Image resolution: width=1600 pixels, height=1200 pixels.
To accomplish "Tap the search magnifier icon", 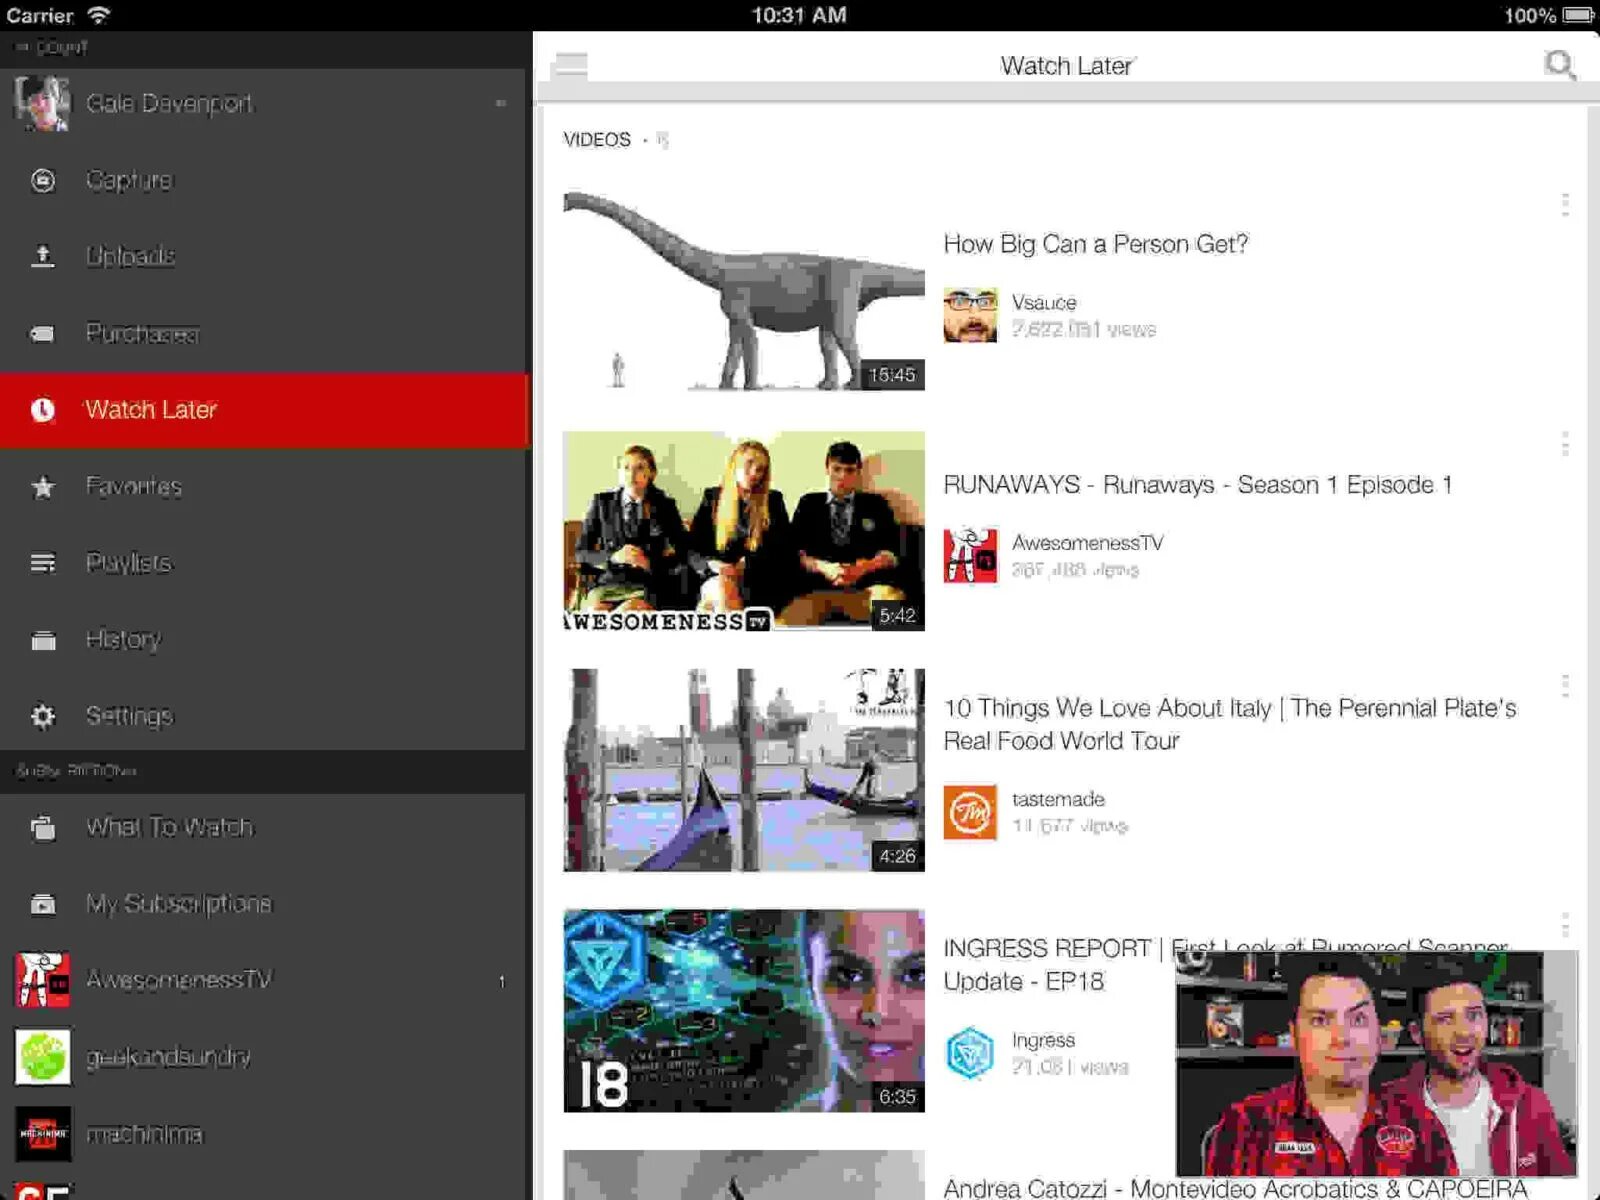I will [1559, 65].
